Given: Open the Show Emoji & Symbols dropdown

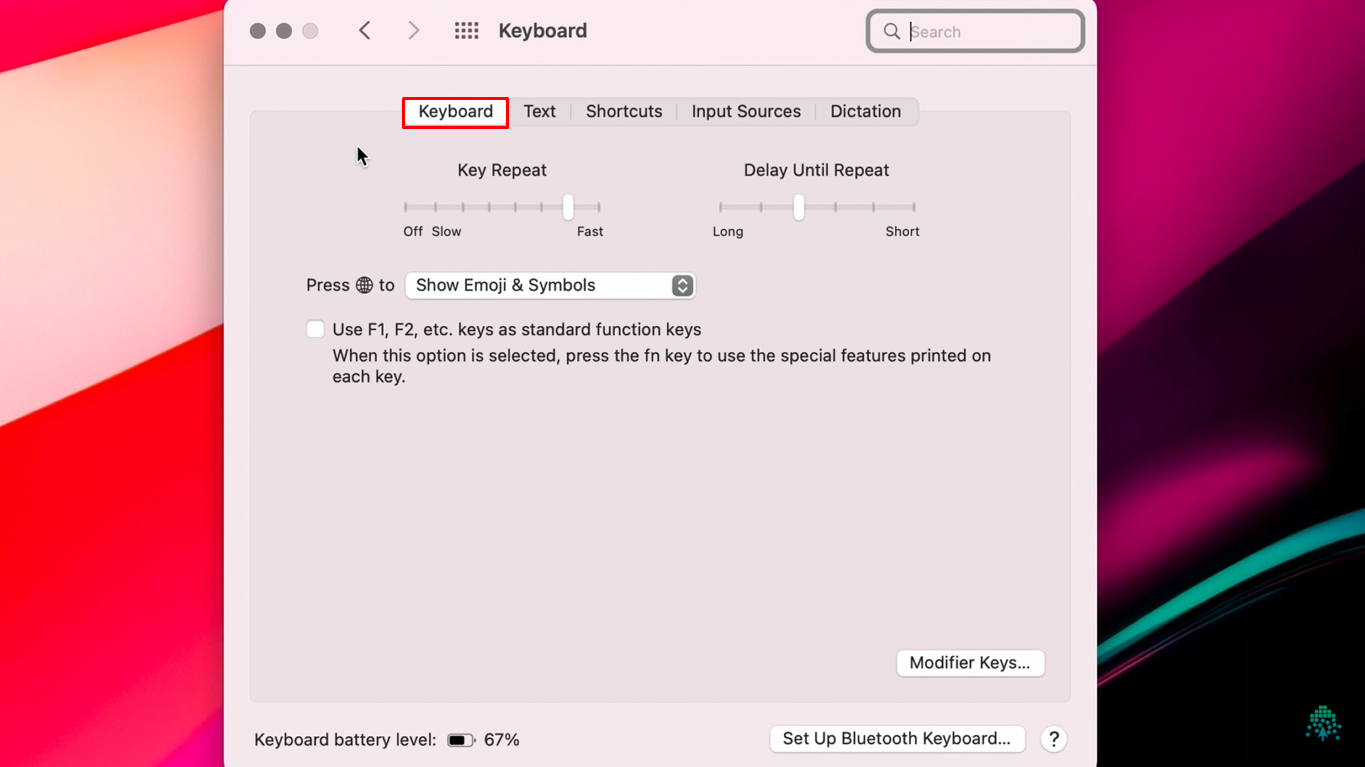Looking at the screenshot, I should 550,285.
